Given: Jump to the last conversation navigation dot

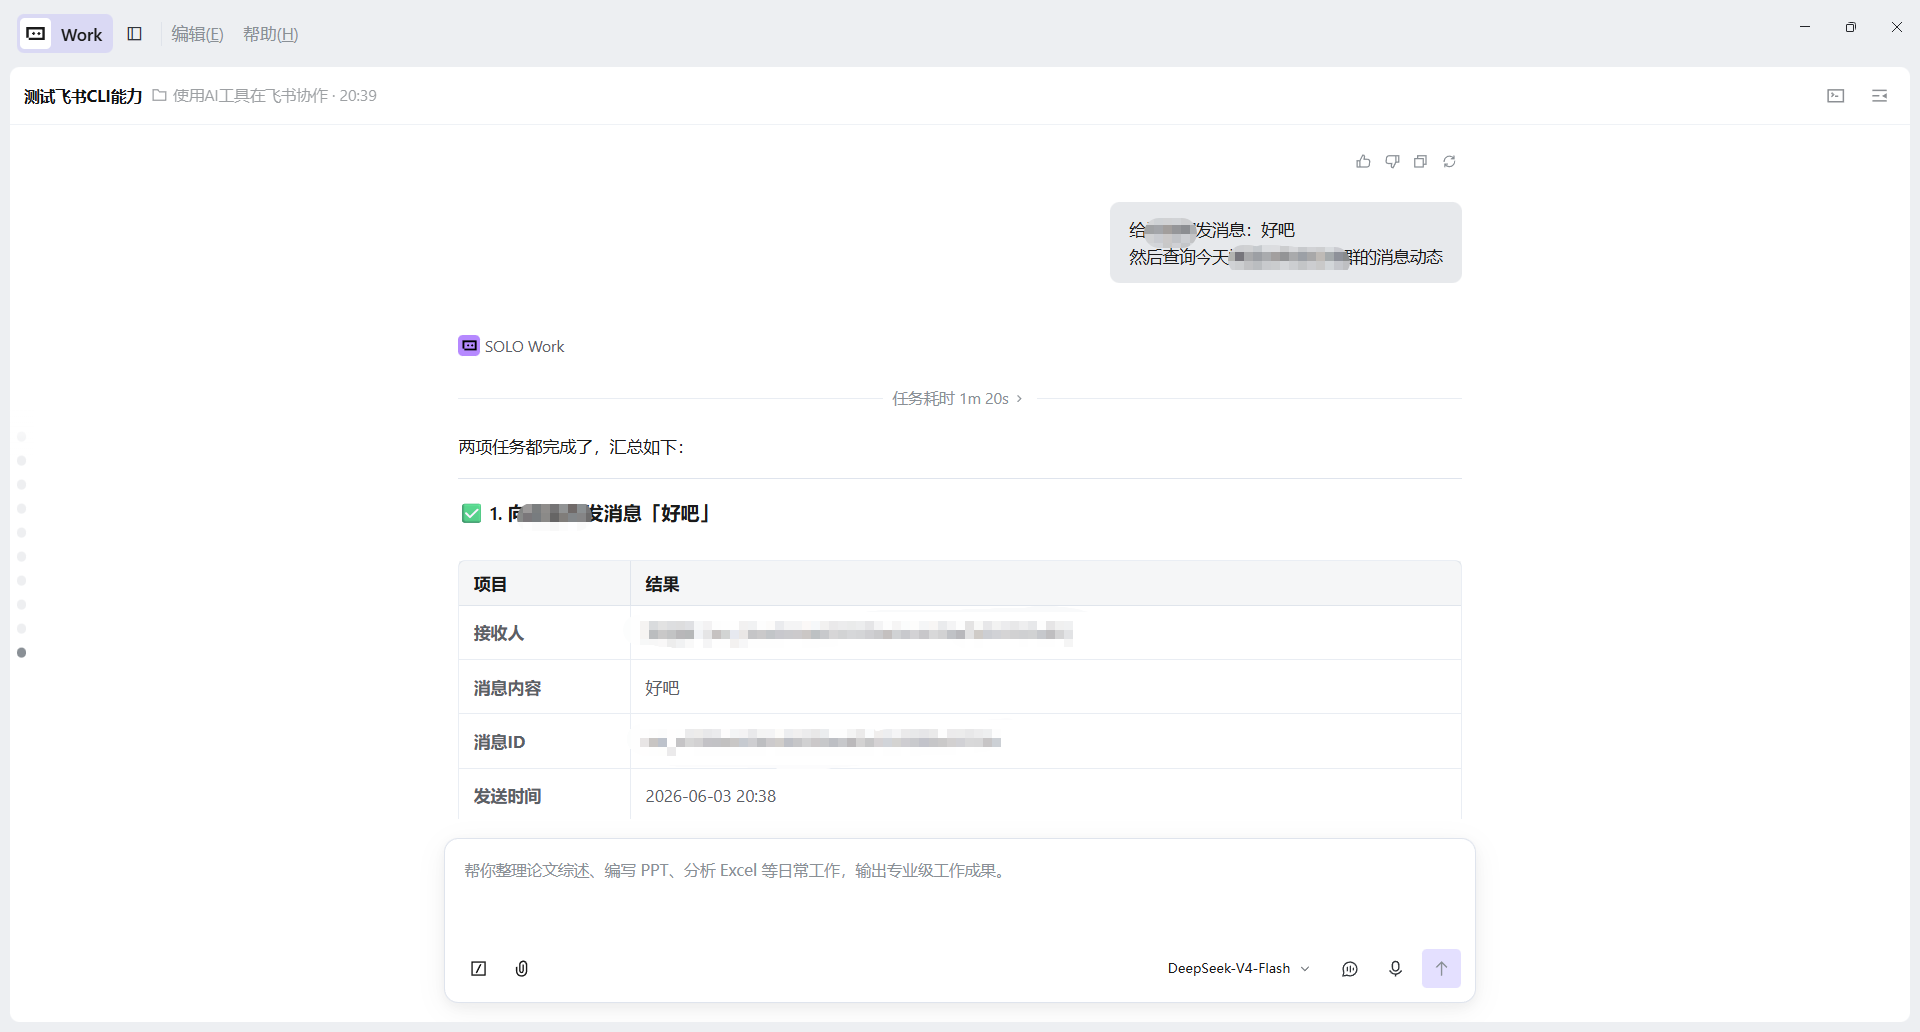Looking at the screenshot, I should 22,653.
